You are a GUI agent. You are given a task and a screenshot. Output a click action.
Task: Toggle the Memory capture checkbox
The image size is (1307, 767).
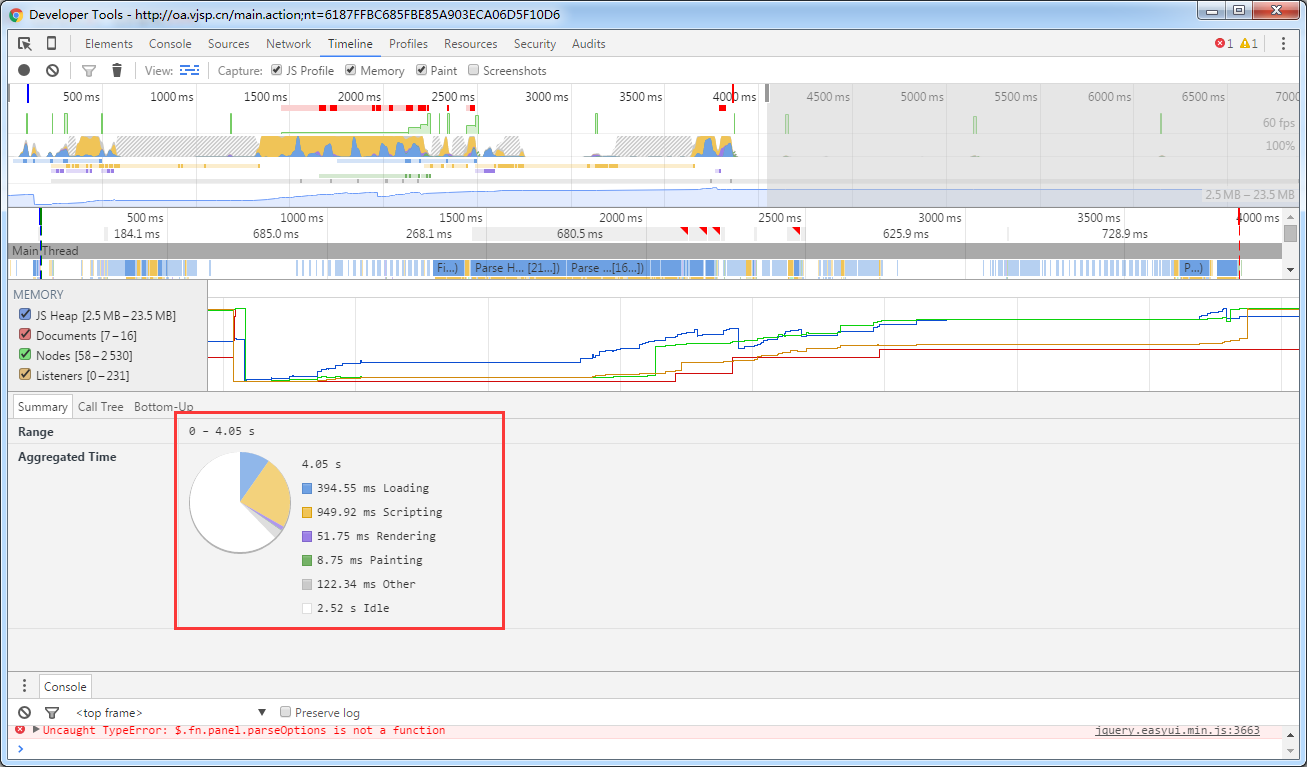click(x=351, y=71)
